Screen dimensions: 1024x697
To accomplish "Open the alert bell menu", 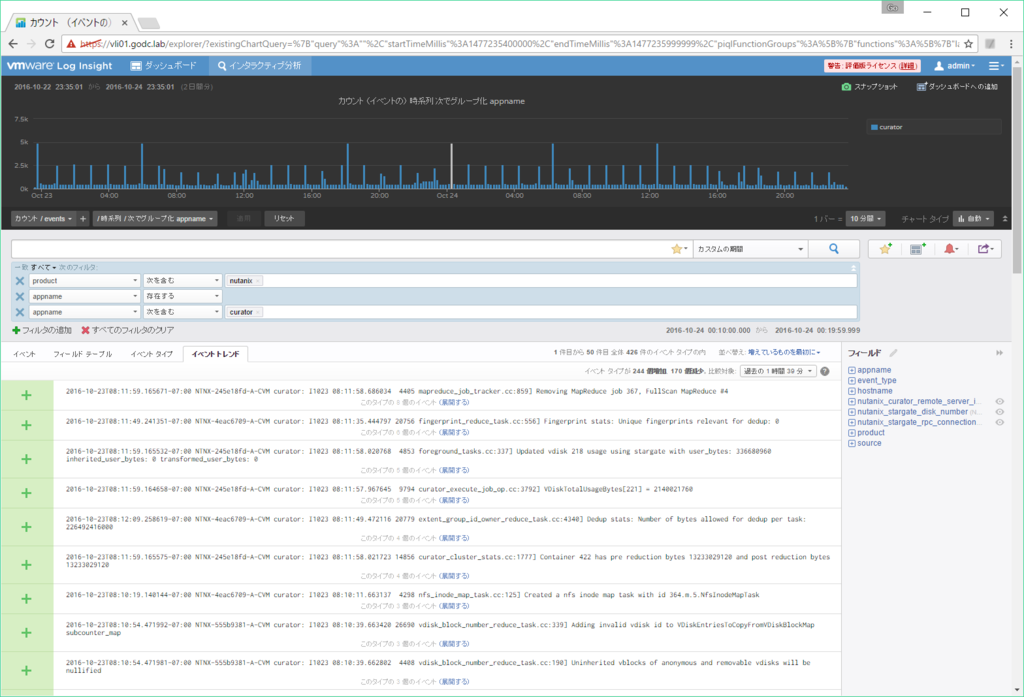I will tap(951, 249).
